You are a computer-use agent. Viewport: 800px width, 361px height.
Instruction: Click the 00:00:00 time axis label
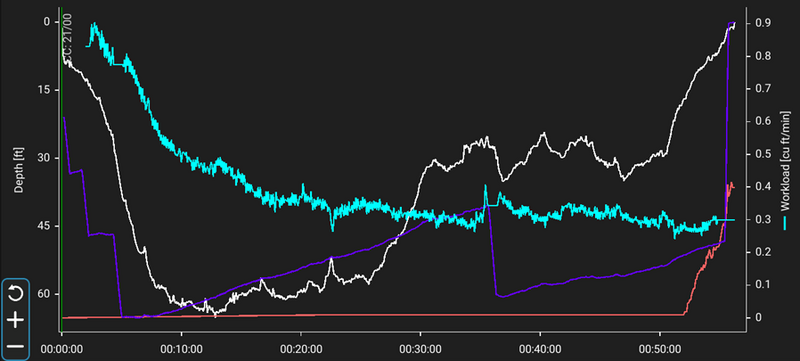click(x=62, y=349)
